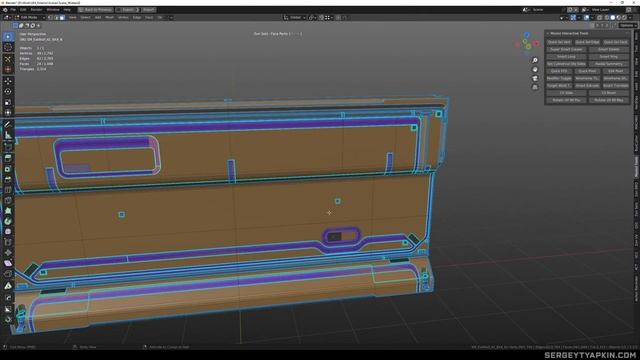Select the Rotate tool
The image size is (640, 360).
(8, 91)
